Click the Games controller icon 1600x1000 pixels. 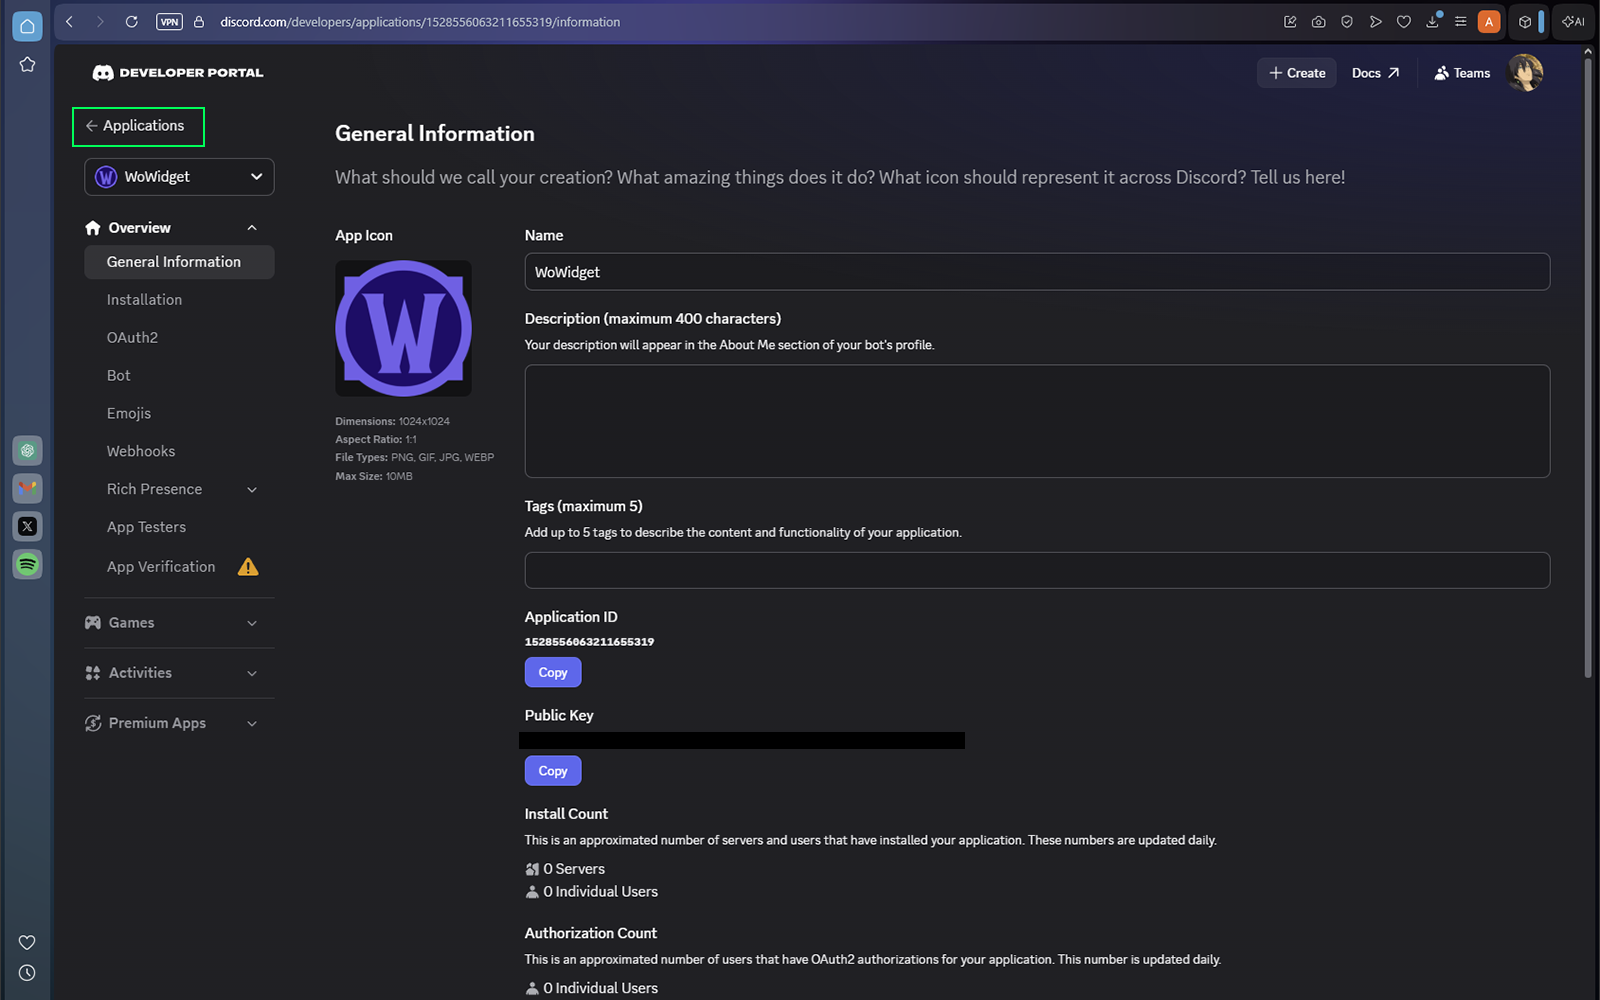coord(93,623)
